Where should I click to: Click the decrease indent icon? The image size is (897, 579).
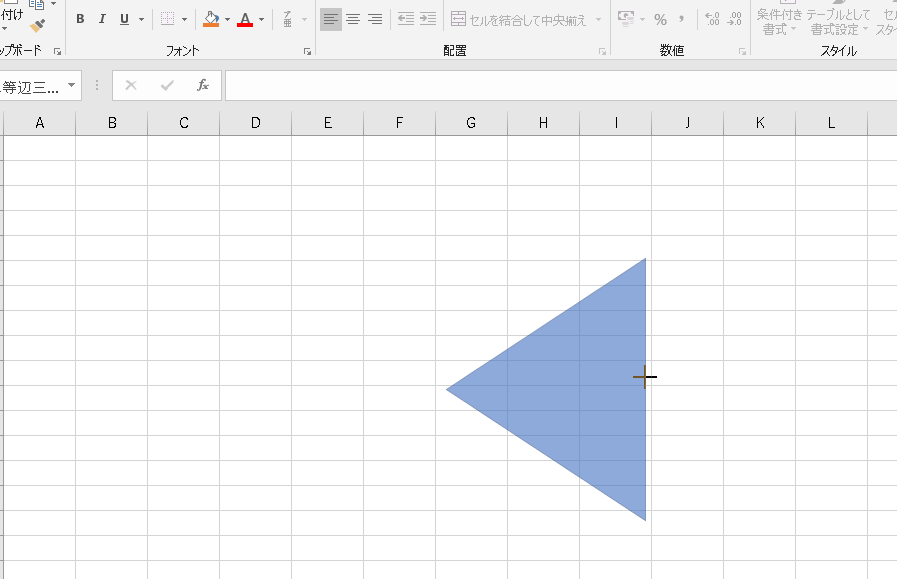(405, 19)
